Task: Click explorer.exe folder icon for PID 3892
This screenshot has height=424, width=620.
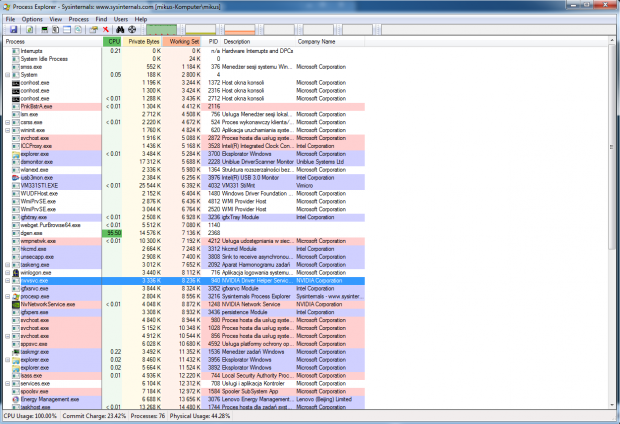Action: pyautogui.click(x=16, y=367)
